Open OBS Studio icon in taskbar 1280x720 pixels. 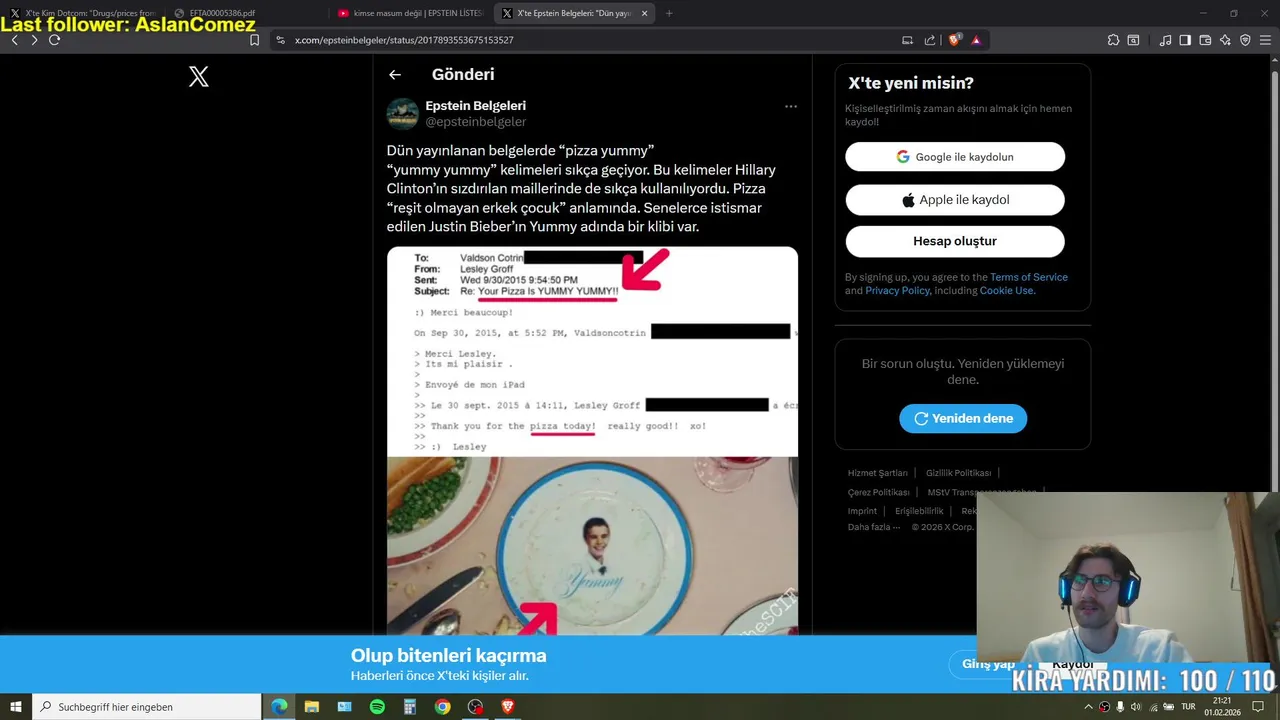475,706
